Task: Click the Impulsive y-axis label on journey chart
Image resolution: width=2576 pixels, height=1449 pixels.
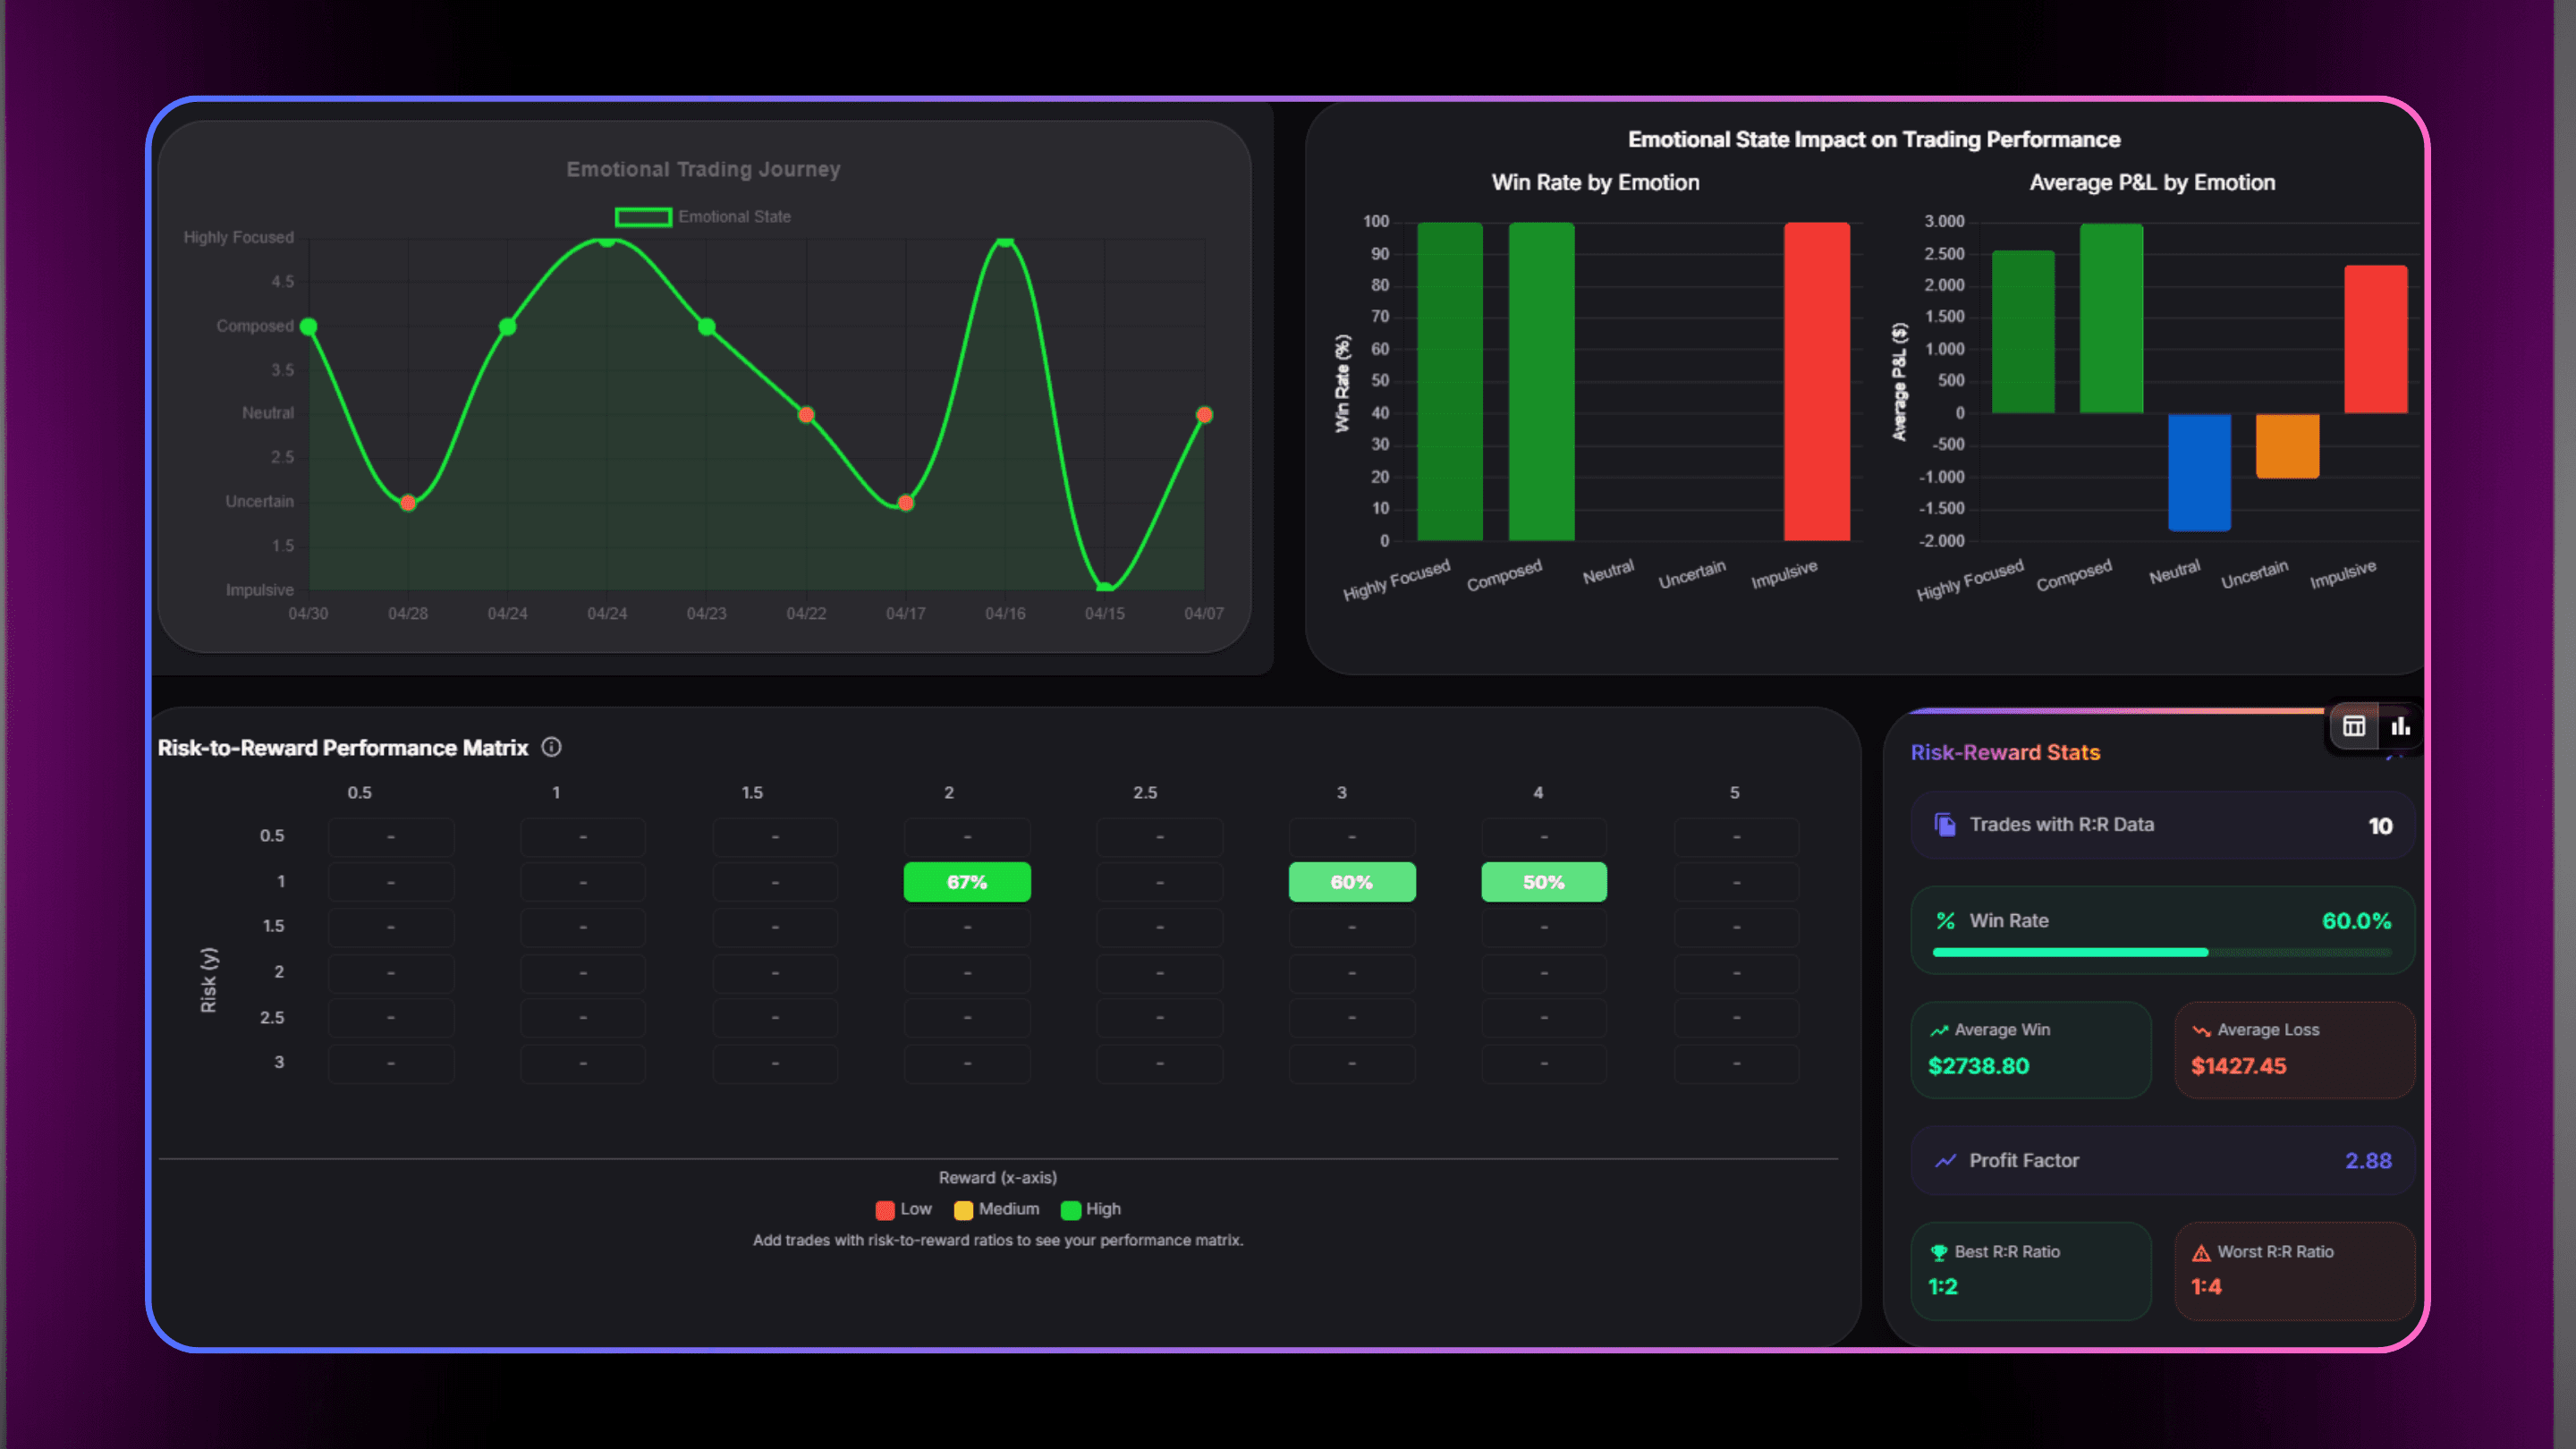Action: tap(259, 590)
